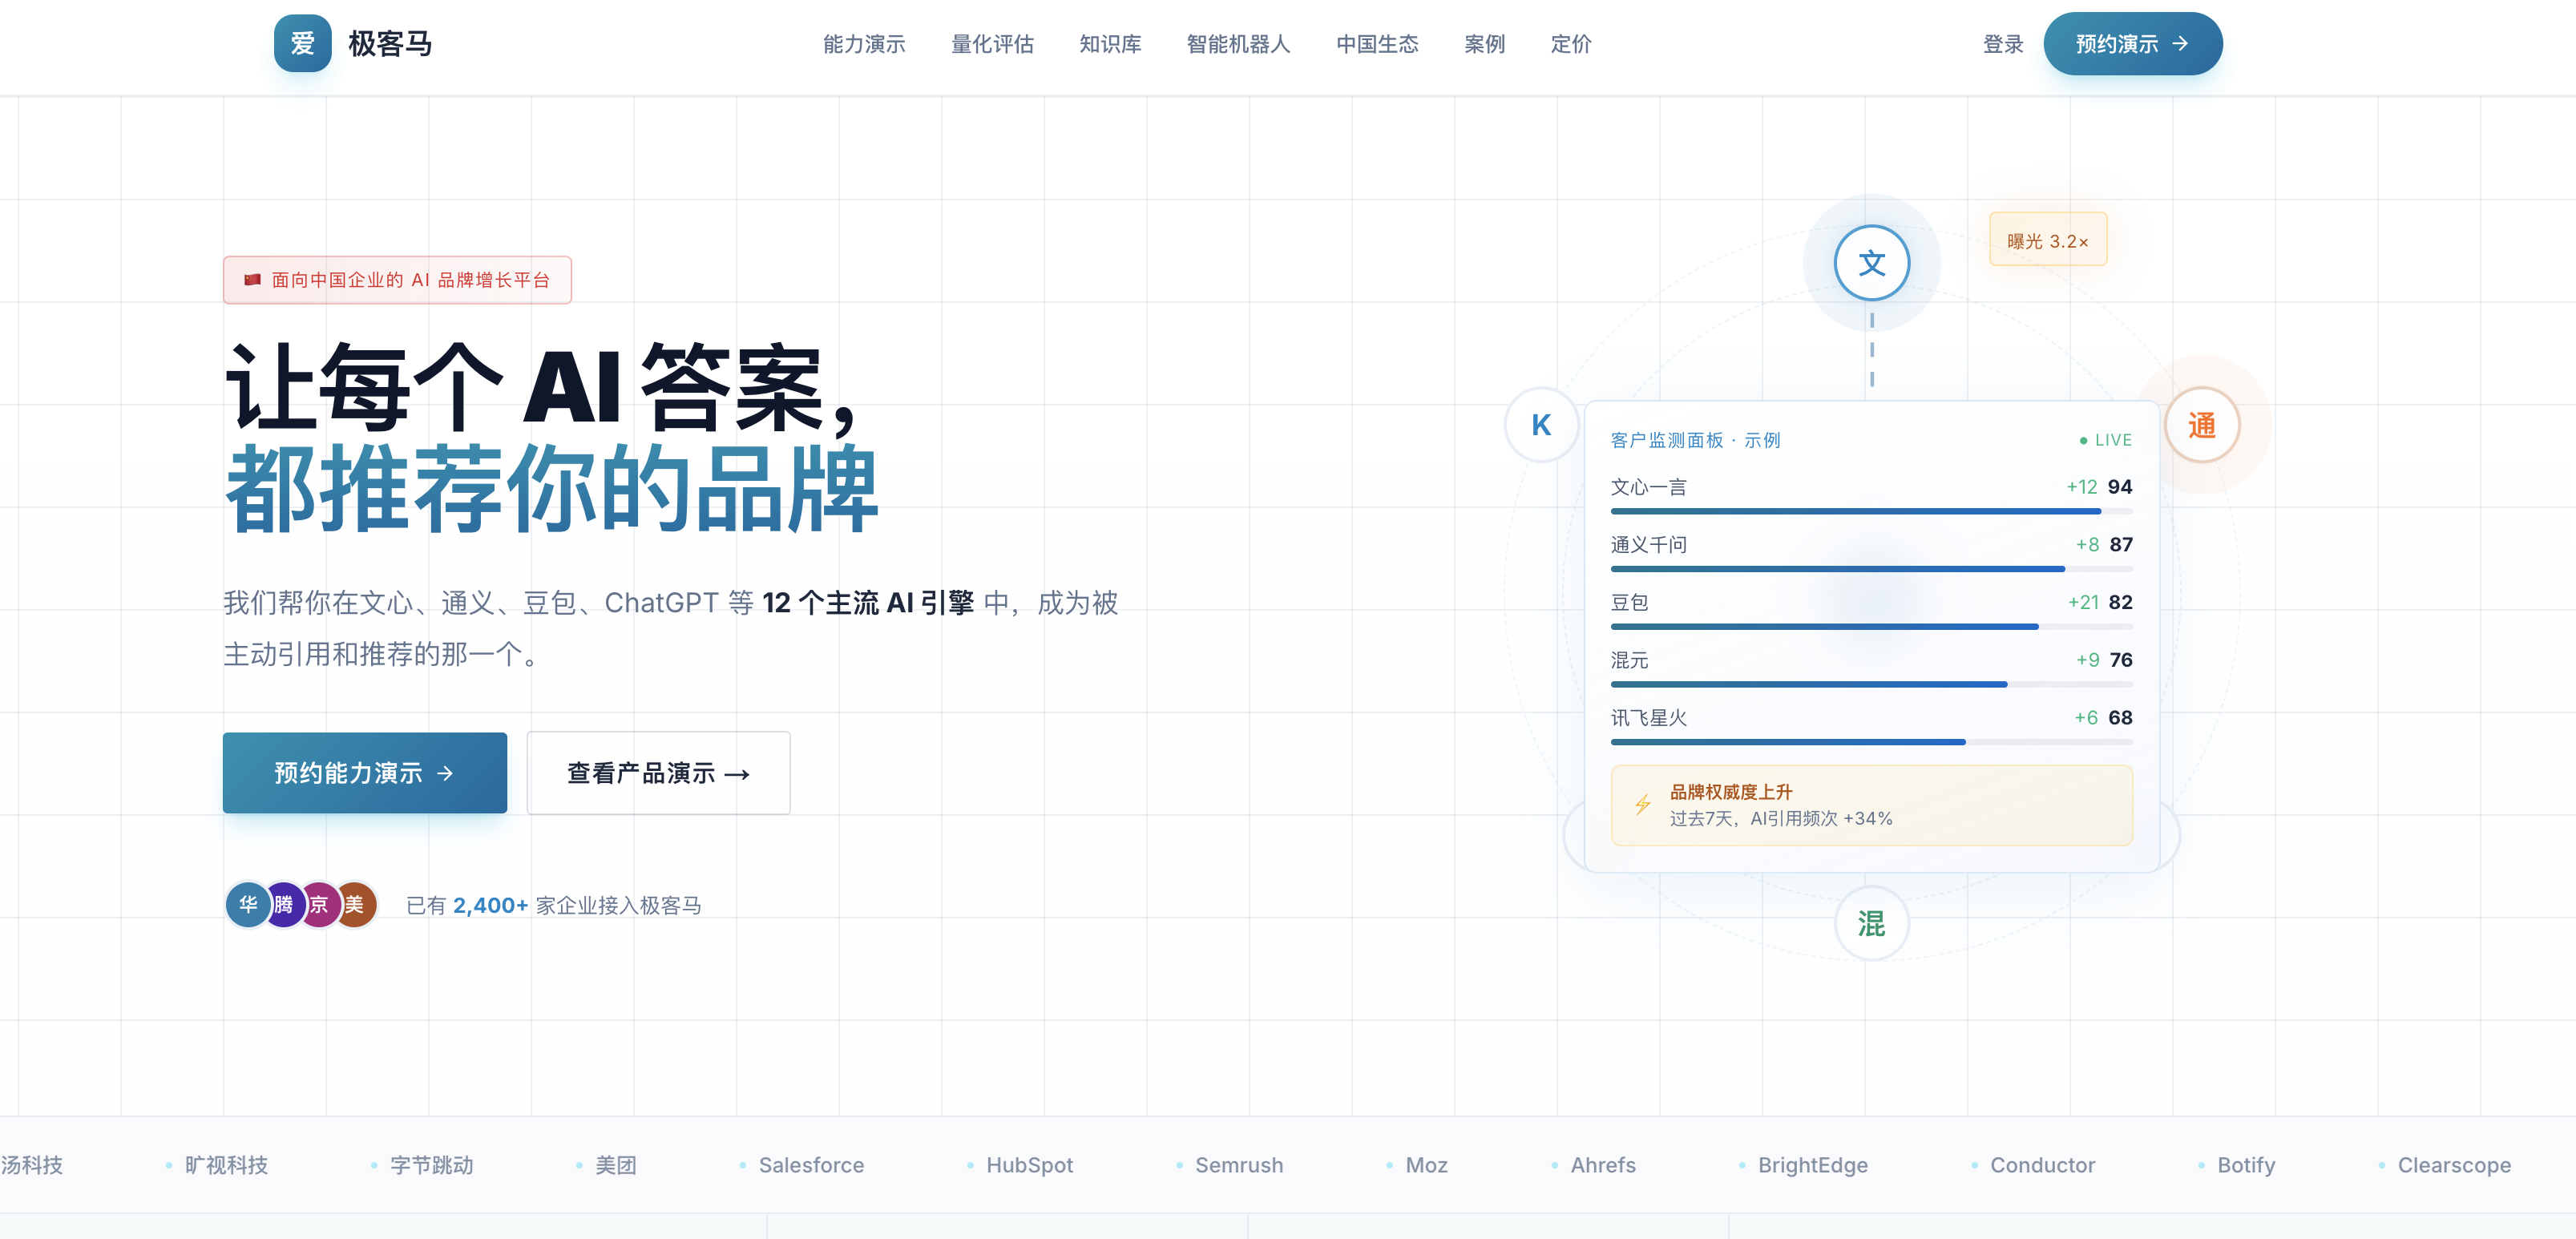Click Semrush in the logo strip
The width and height of the screenshot is (2576, 1239).
(1238, 1165)
